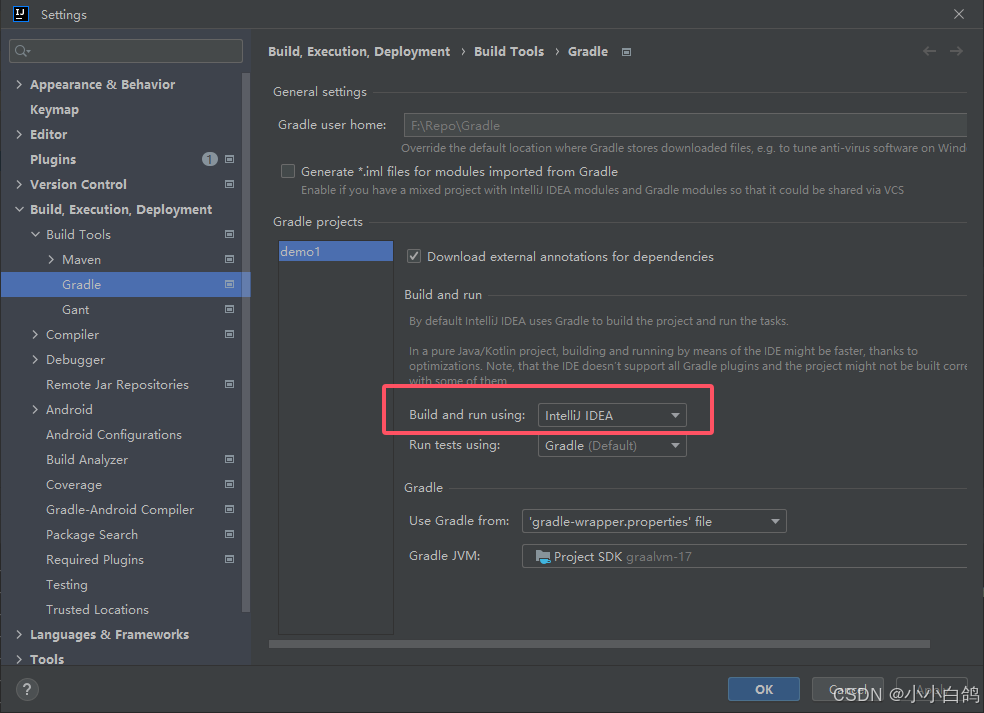The width and height of the screenshot is (984, 713).
Task: Open Build Analyzer settings page
Action: pos(87,459)
